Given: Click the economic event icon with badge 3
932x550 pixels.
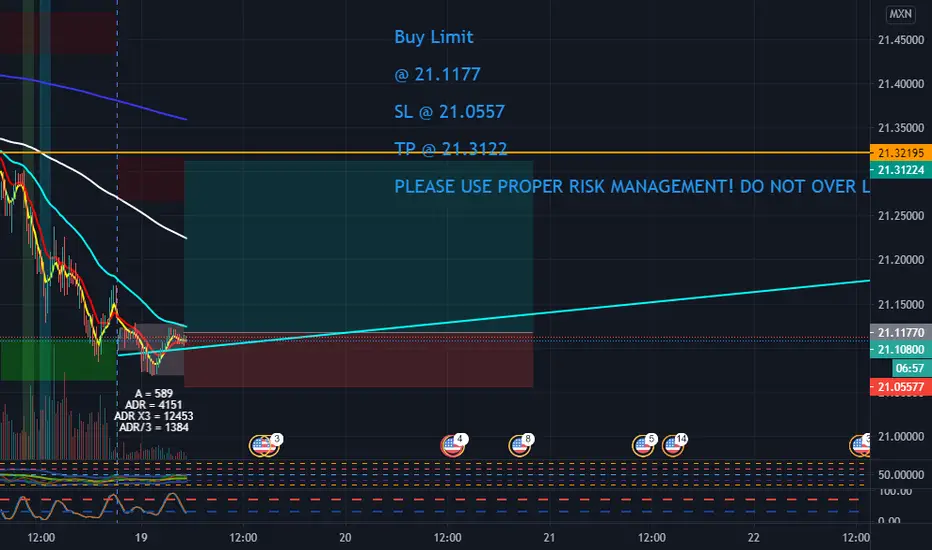Looking at the screenshot, I should pos(265,445).
